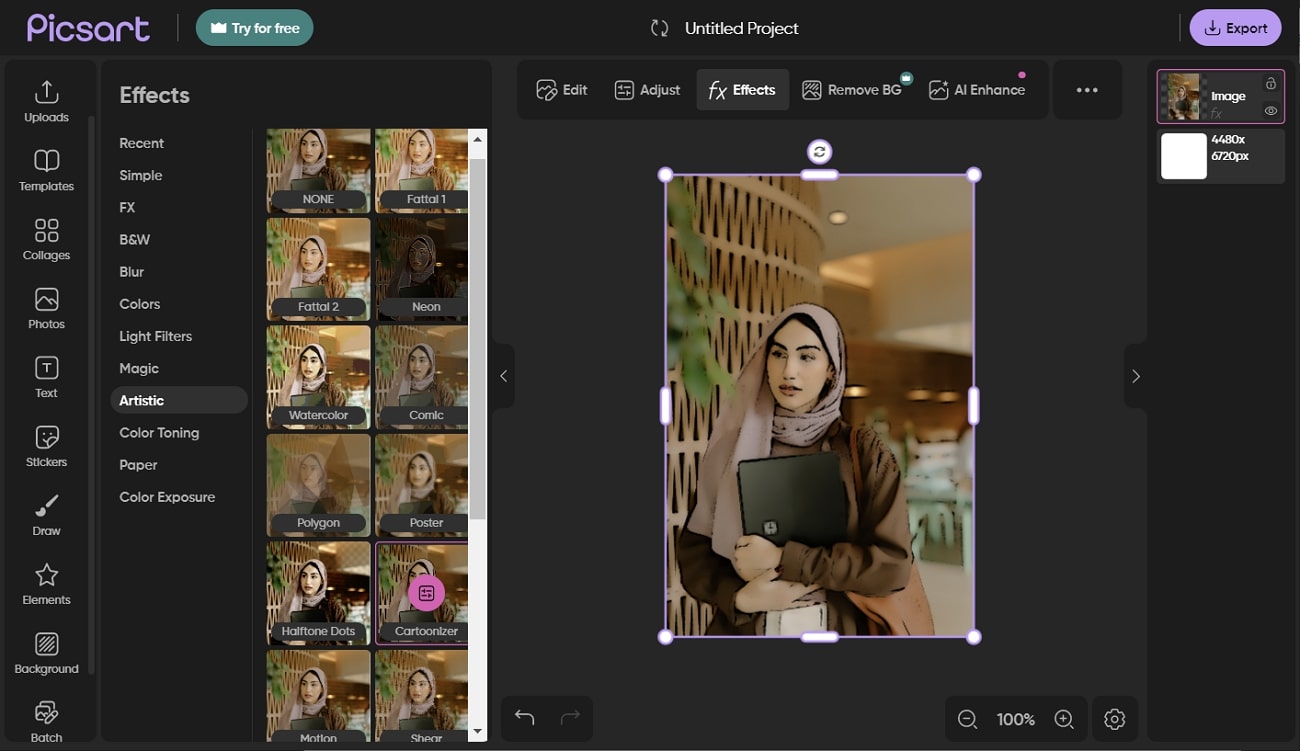Open the three-dots more options menu

coord(1087,90)
